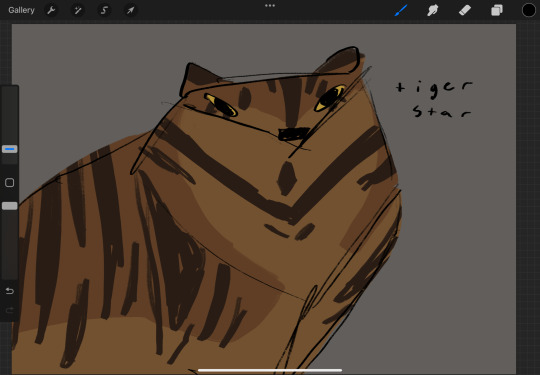The image size is (540, 375).
Task: Click the handwritten 'tiger star' text
Action: [x=435, y=99]
